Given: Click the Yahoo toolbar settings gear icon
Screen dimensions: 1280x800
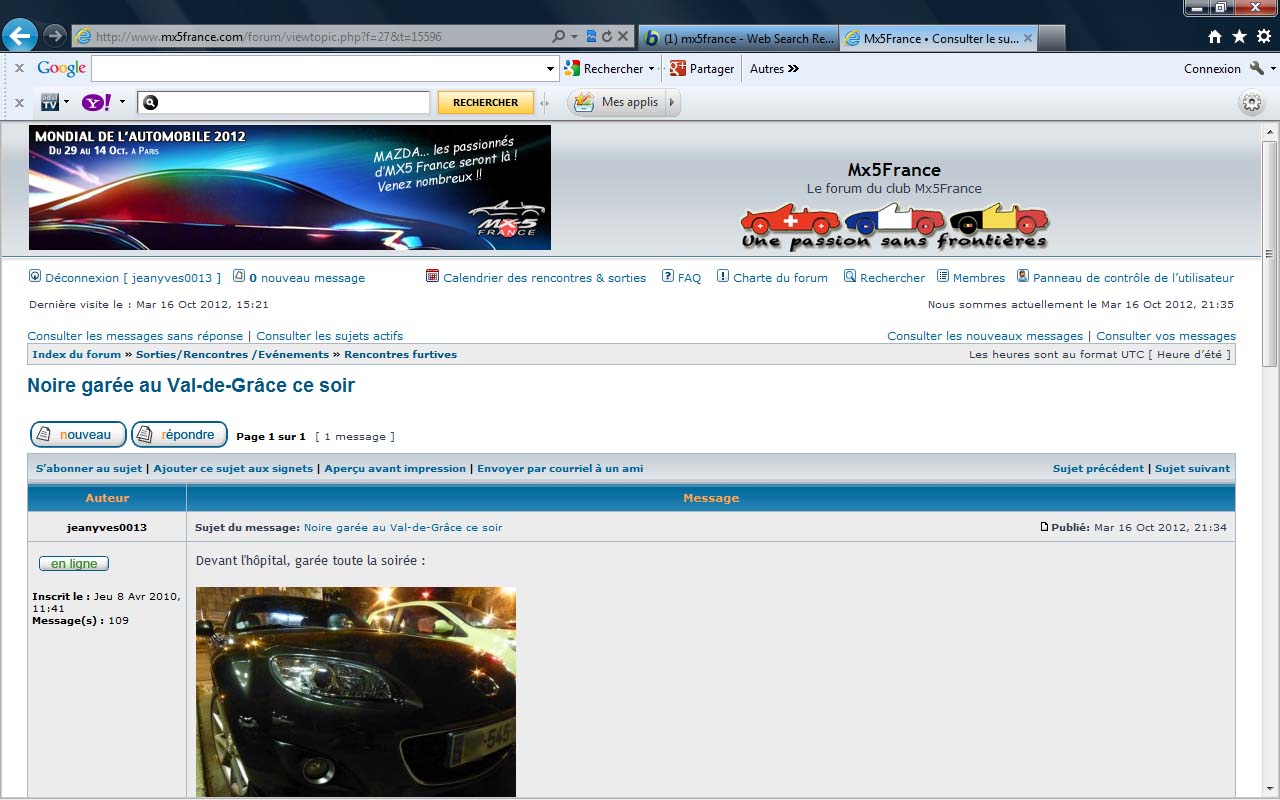Looking at the screenshot, I should click(x=1251, y=102).
